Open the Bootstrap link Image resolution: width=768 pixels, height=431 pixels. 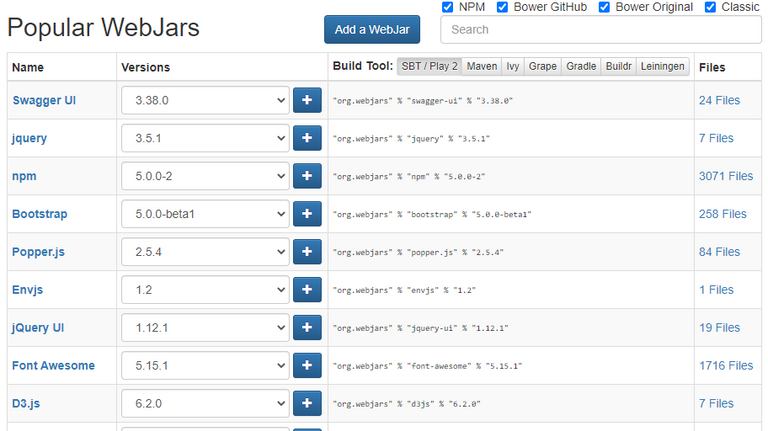coord(40,214)
